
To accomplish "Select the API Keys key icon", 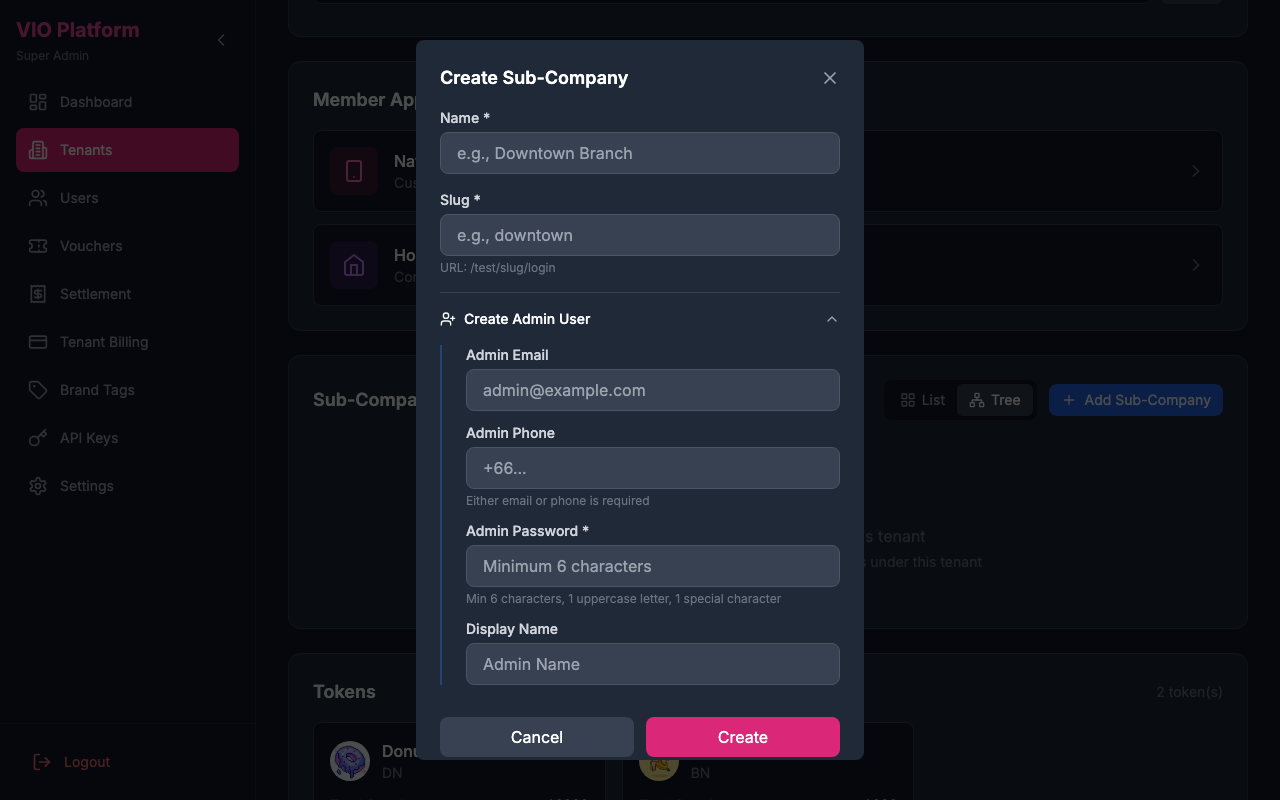I will [x=37, y=437].
